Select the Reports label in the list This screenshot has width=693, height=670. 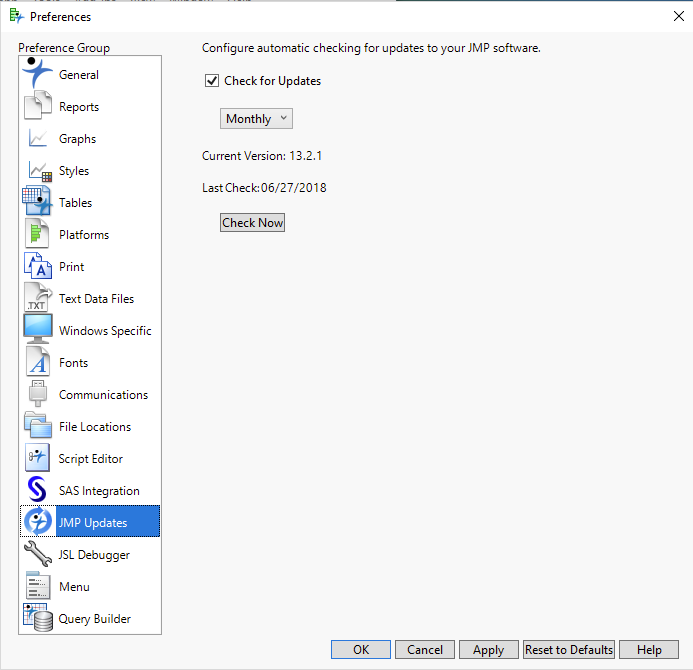coord(79,107)
